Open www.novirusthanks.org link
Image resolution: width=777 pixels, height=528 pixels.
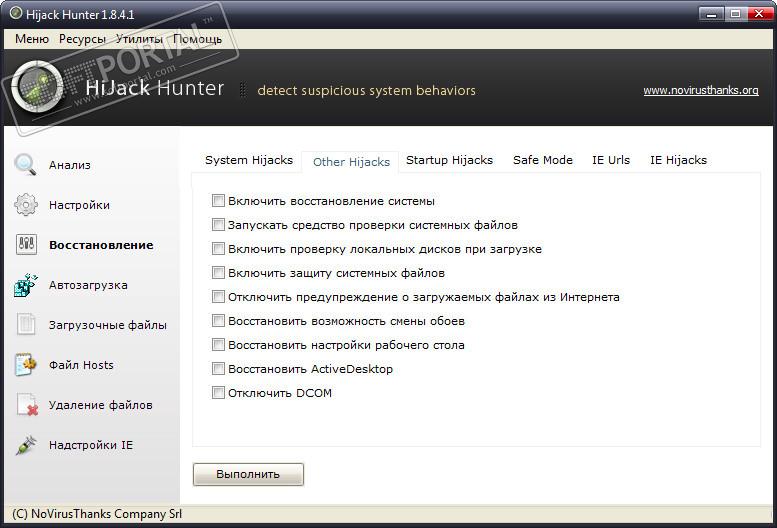click(701, 90)
